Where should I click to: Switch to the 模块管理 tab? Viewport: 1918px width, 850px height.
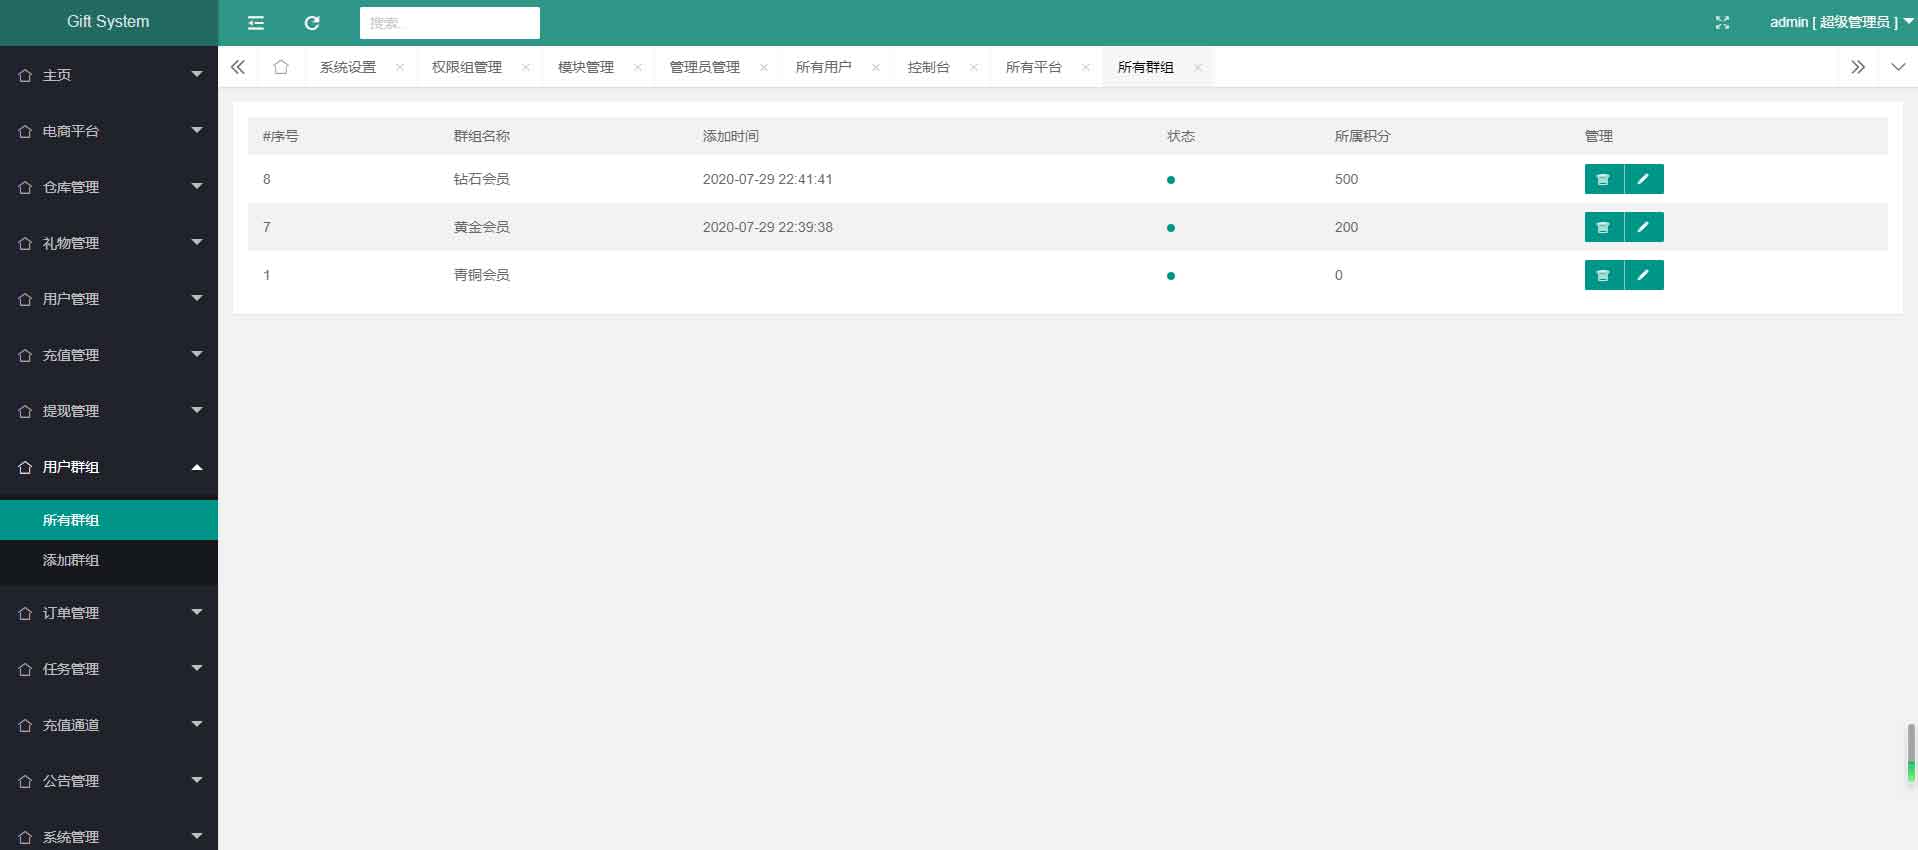pyautogui.click(x=586, y=67)
